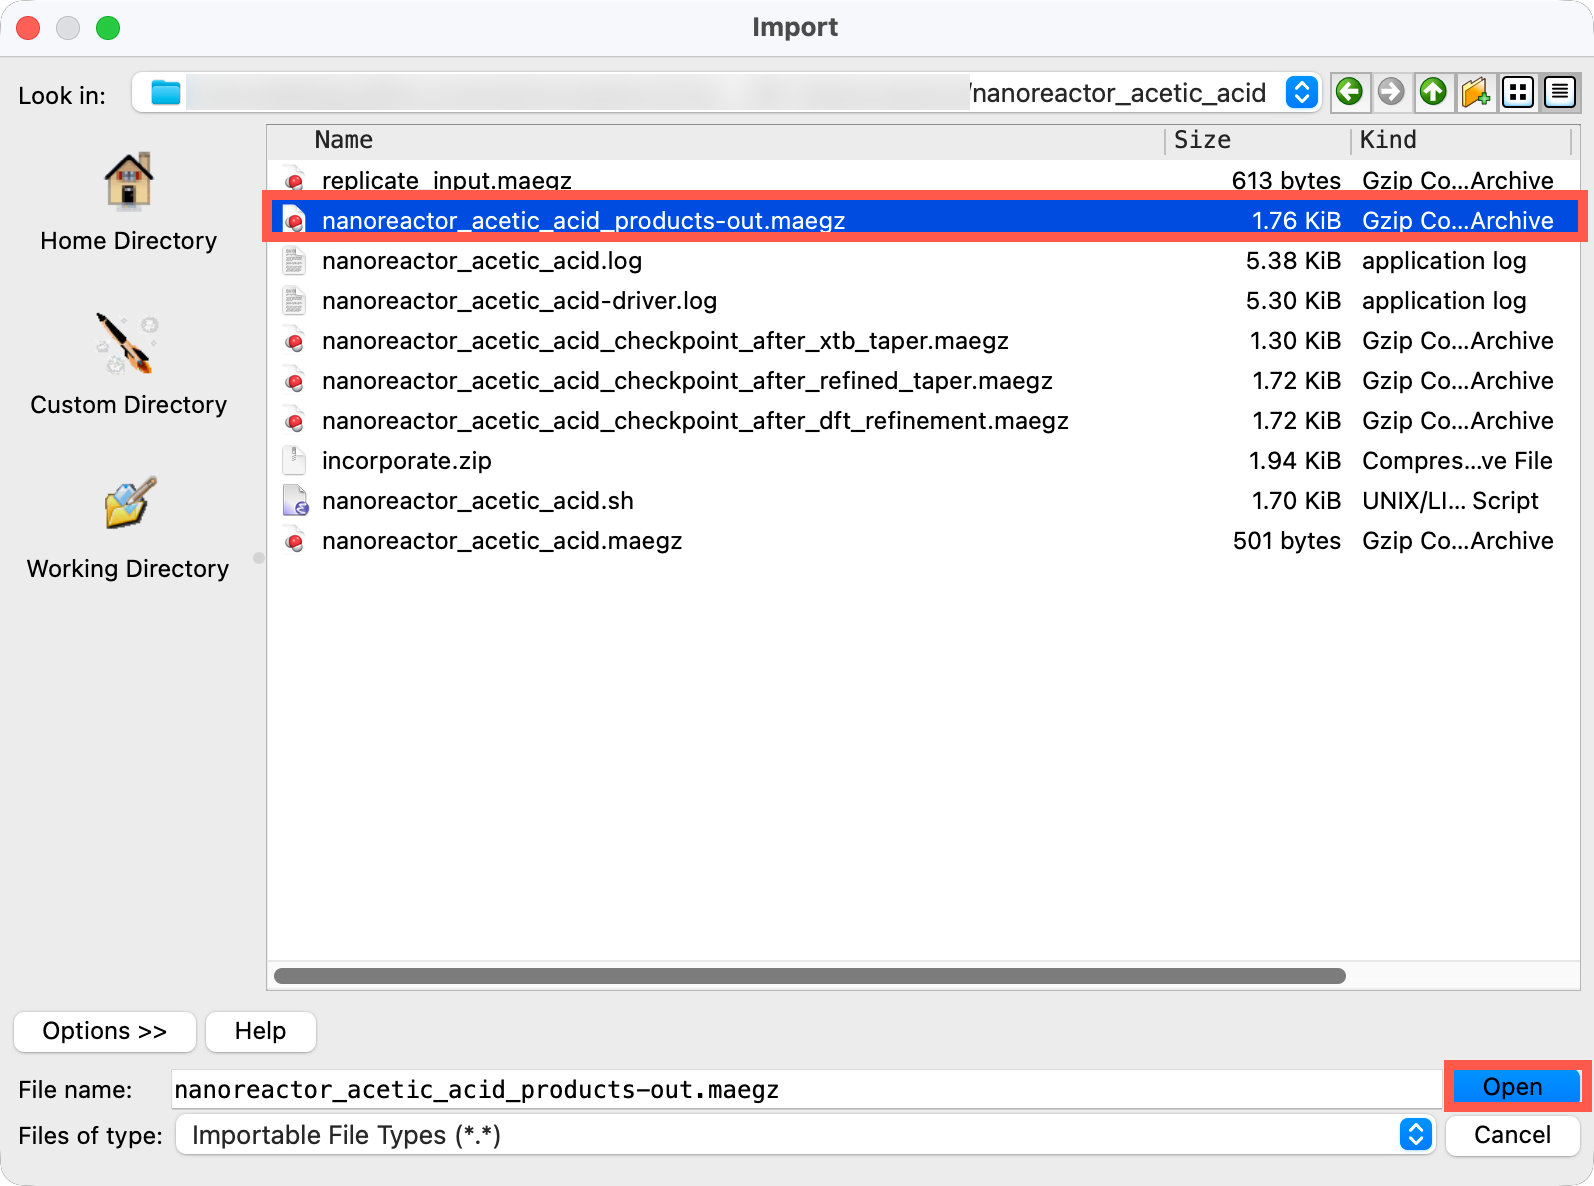Switch to icon grid view
This screenshot has width=1594, height=1186.
point(1518,92)
